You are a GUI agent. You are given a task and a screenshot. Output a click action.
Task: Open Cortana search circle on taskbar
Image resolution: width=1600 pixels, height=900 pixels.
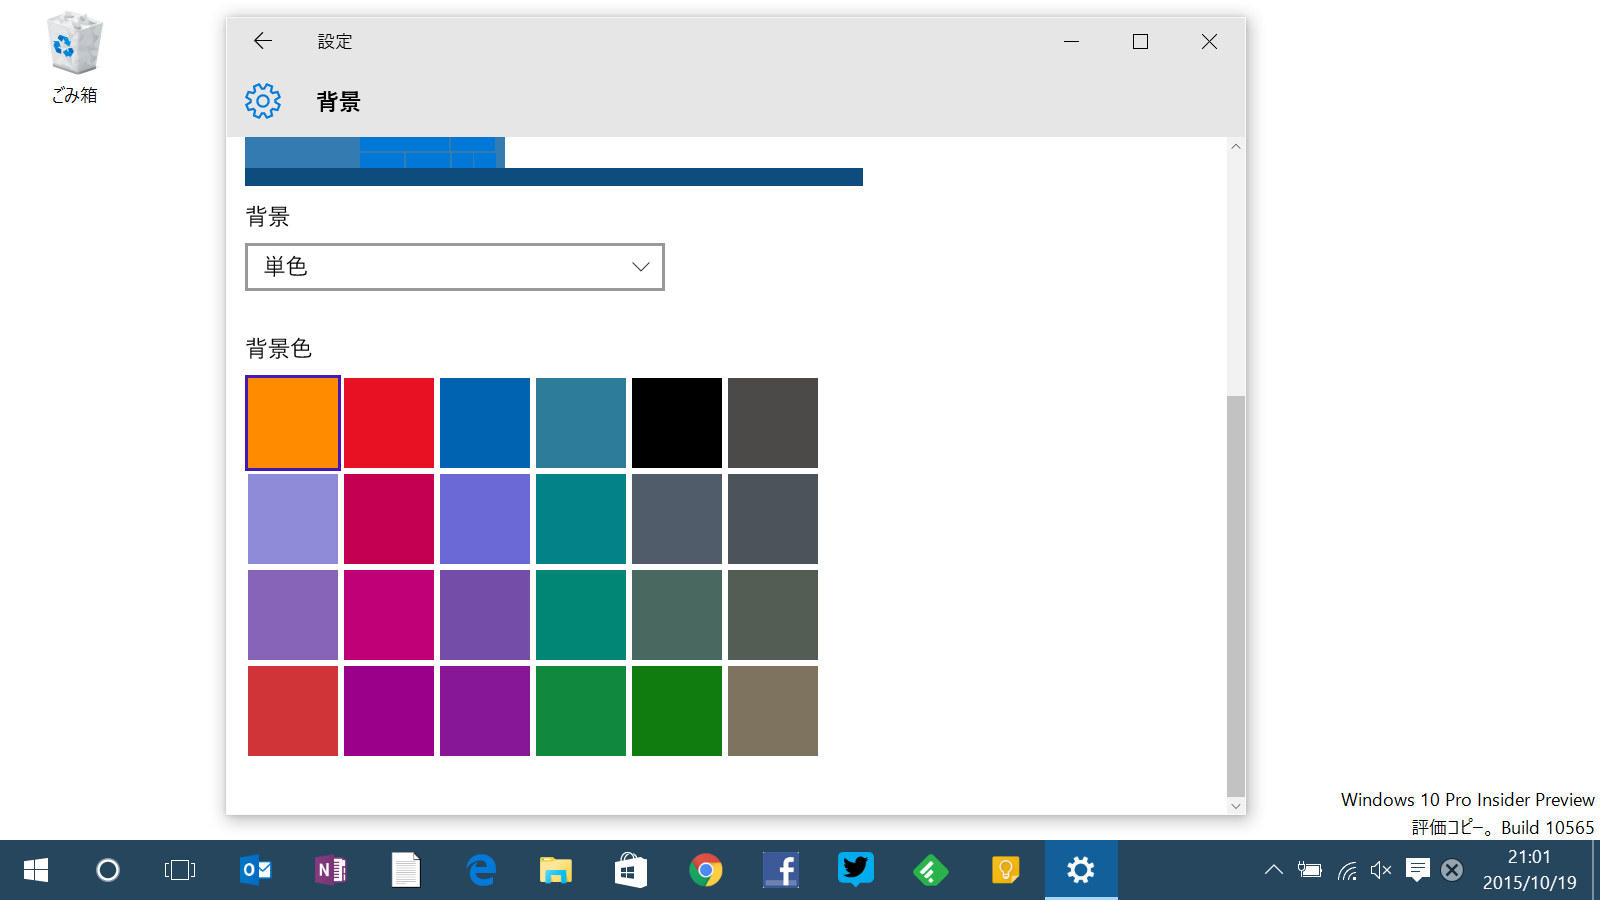(x=108, y=870)
